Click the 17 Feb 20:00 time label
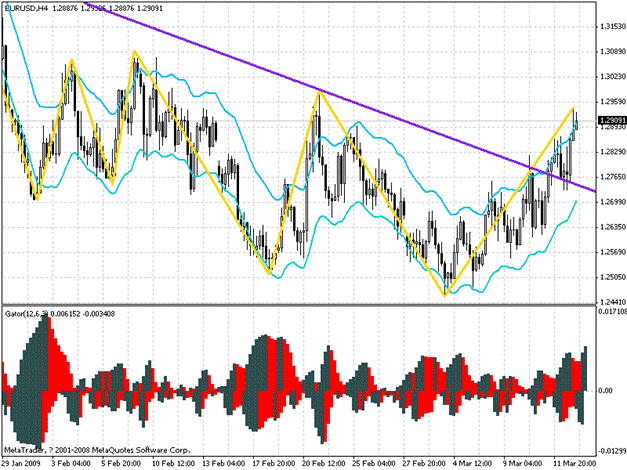This screenshot has width=627, height=470. click(x=274, y=463)
